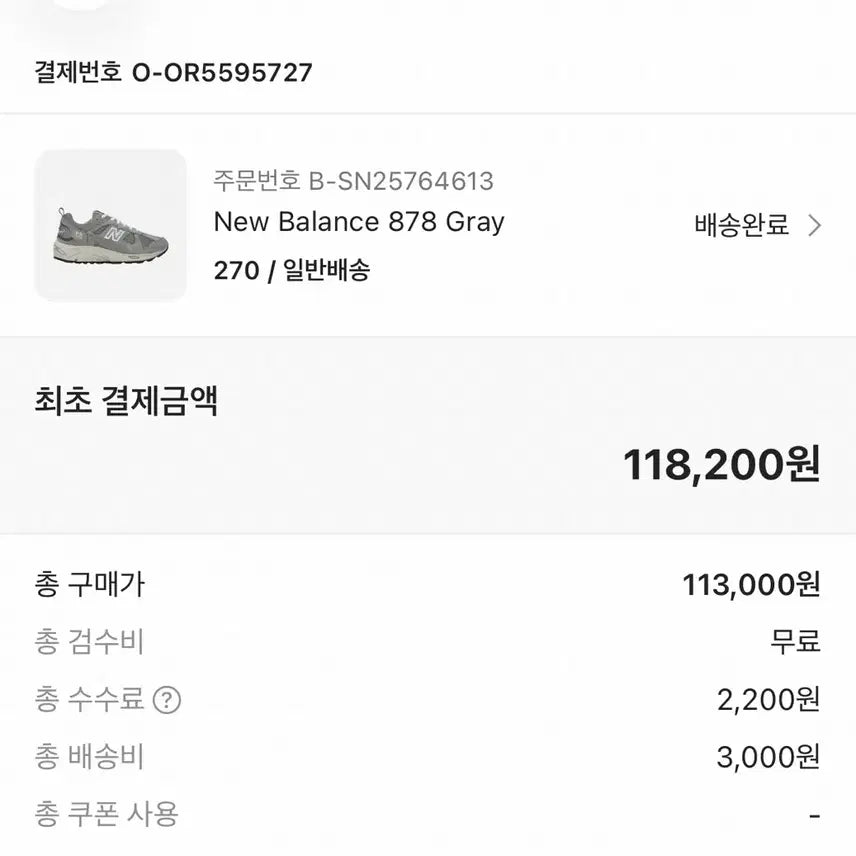Click the 주문번호 B-SN25764613 order number
Viewport: 856px width, 856px height.
(353, 181)
